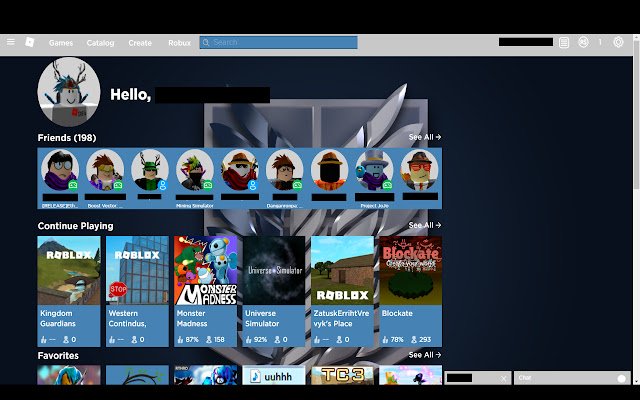Viewport: 640px width, 400px height.
Task: Open the Chat bar
Action: tap(573, 378)
